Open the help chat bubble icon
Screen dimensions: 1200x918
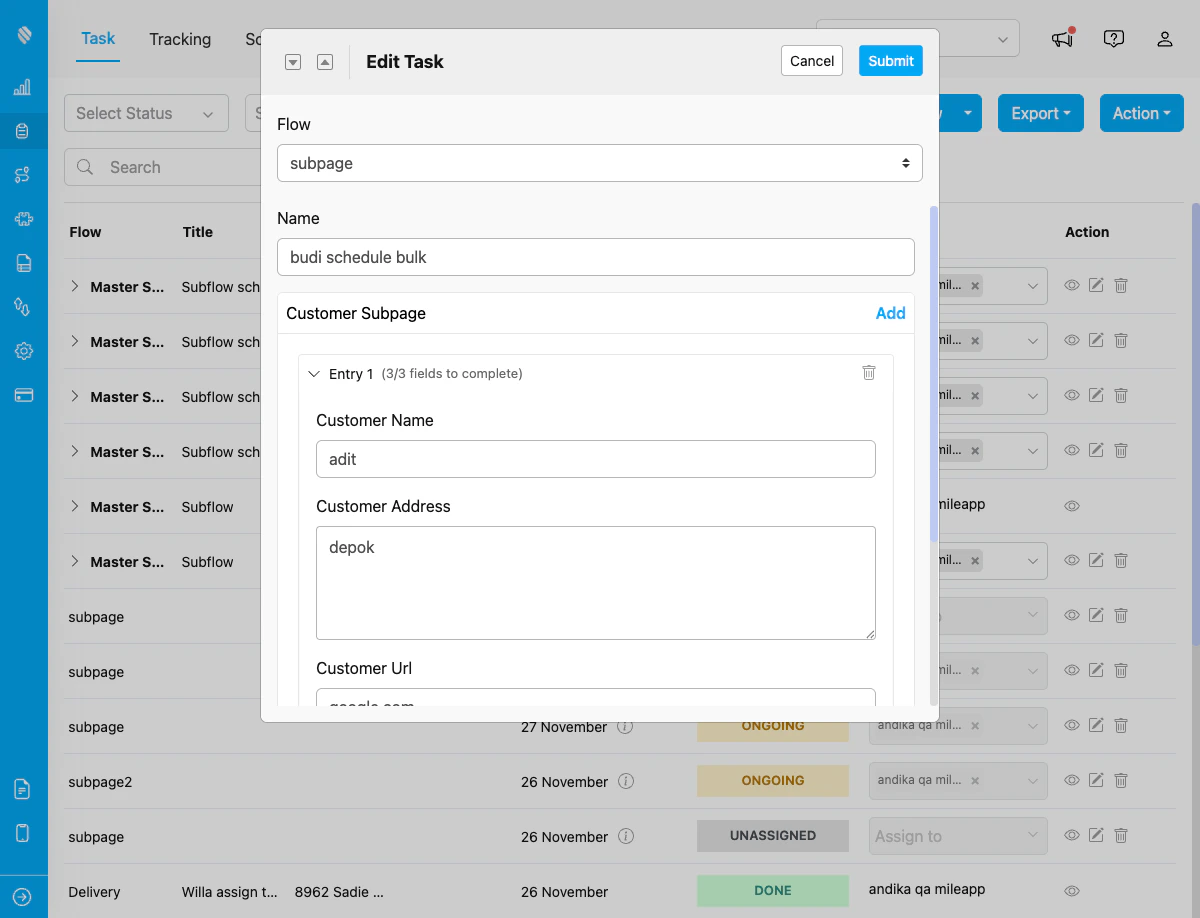(1114, 39)
